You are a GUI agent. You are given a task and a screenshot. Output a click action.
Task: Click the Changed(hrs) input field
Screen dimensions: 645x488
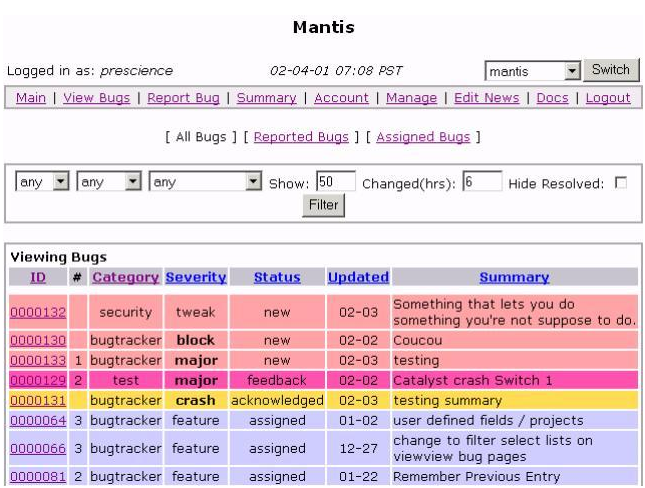click(x=482, y=181)
